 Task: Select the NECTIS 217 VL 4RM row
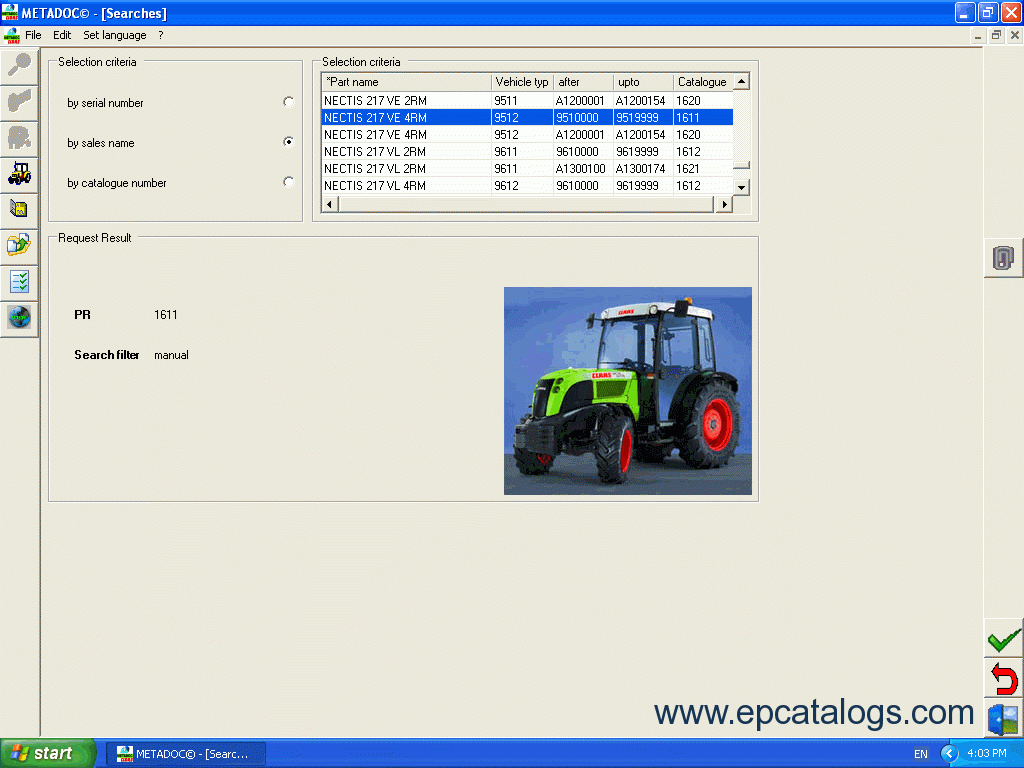[528, 185]
